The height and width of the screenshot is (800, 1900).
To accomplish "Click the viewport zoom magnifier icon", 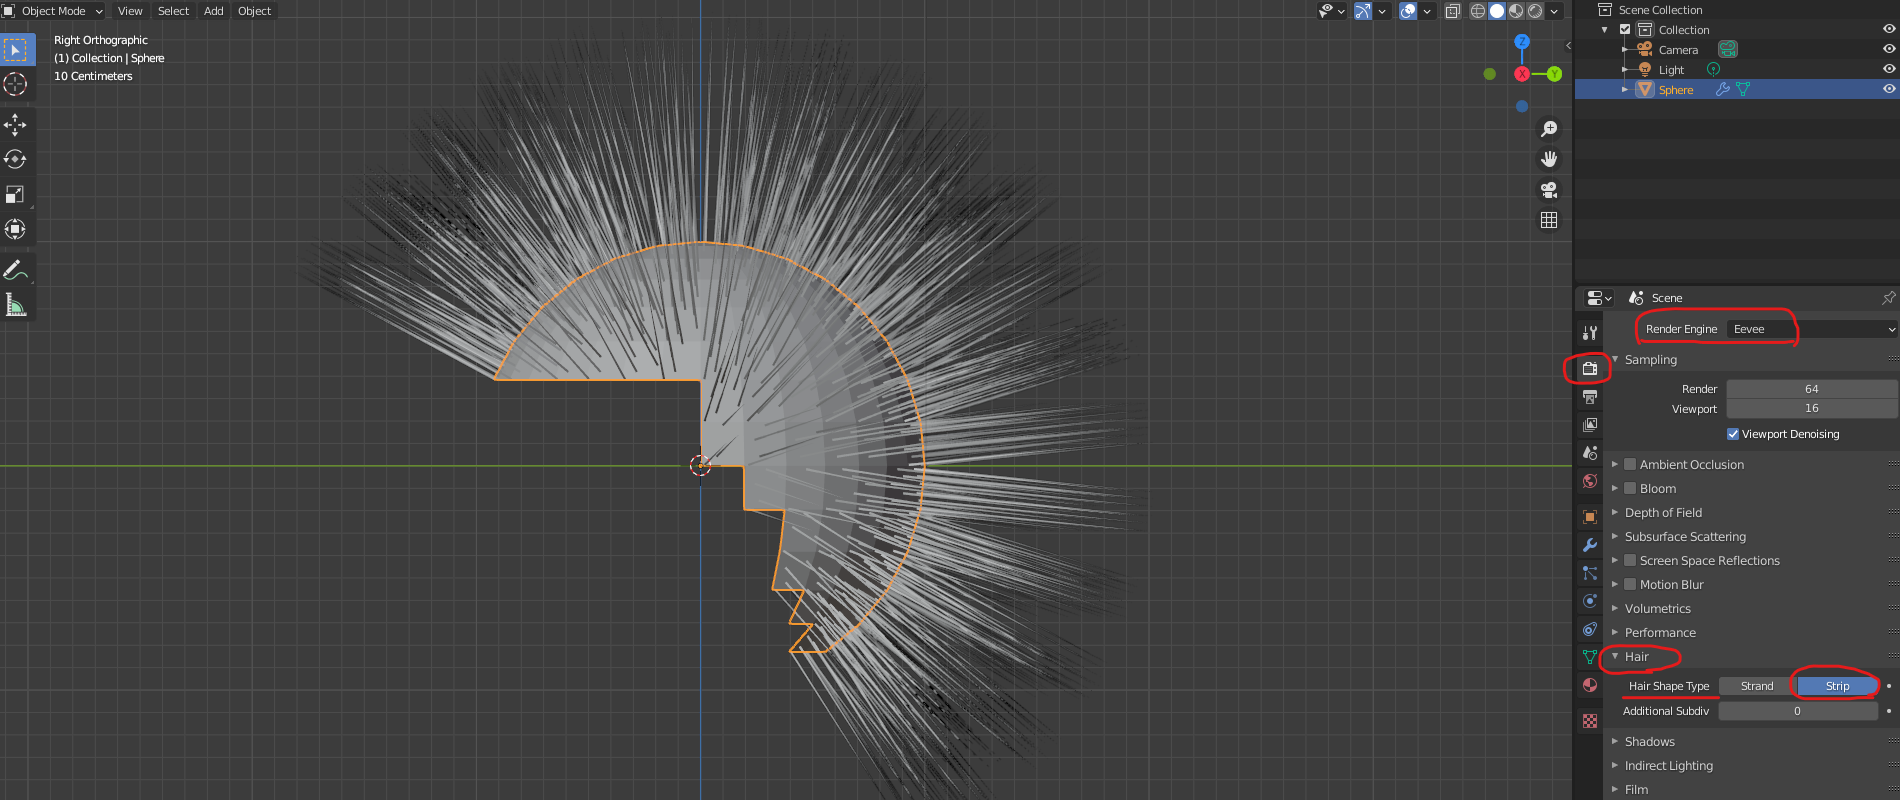I will 1549,129.
